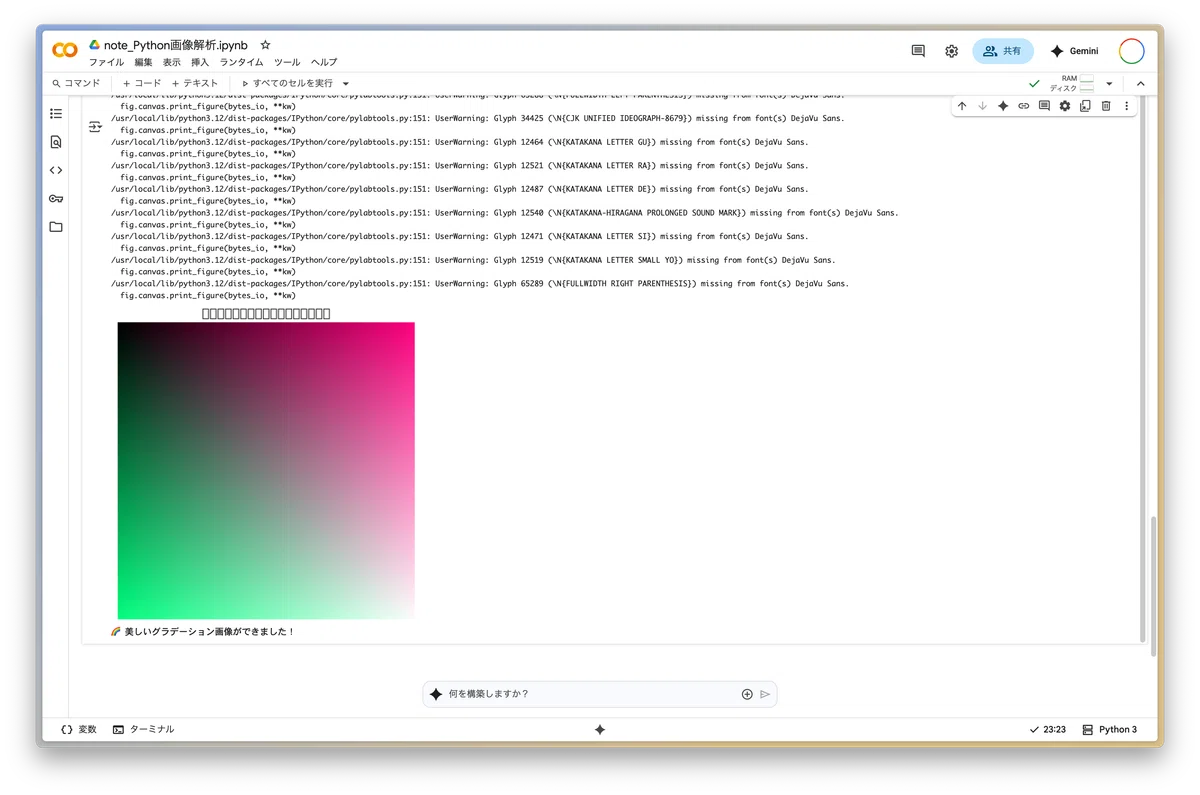Screen dimensions: 1200x795
Task: Click すべてのセルを実行 to run all
Action: pyautogui.click(x=287, y=84)
